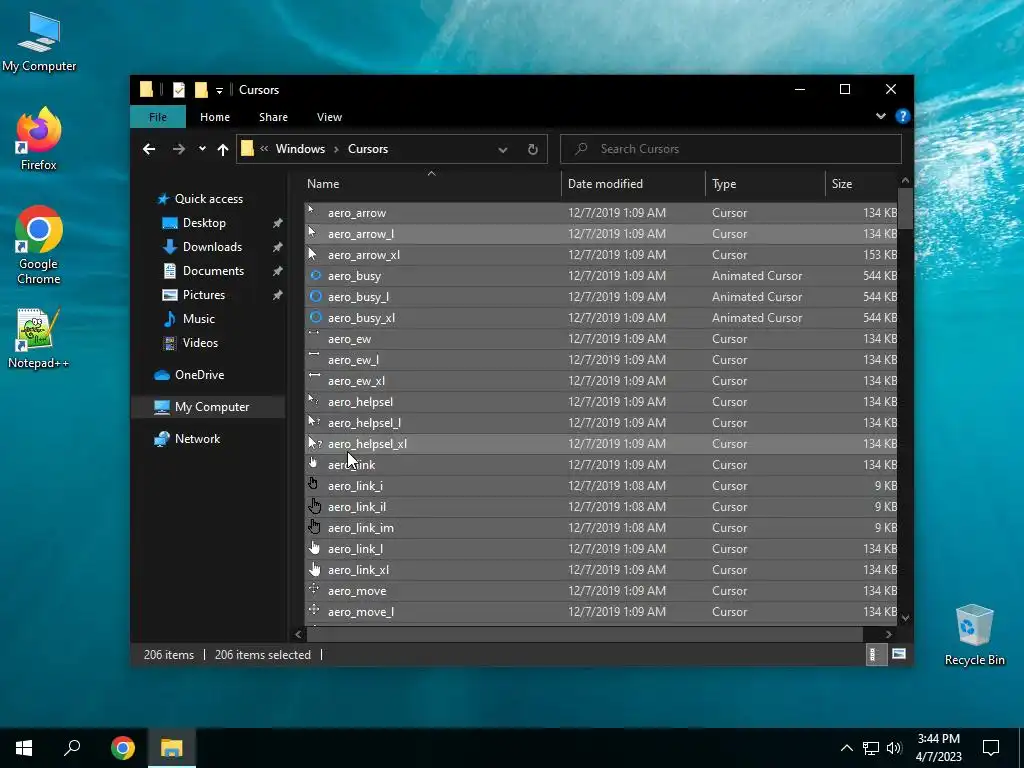Click the aero_arrow_xl file icon
Screen dimensions: 1024x768
313,254
